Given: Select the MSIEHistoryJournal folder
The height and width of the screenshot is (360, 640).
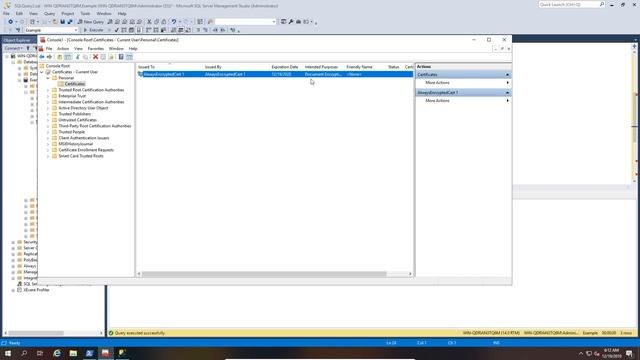Looking at the screenshot, I should click(x=76, y=144).
